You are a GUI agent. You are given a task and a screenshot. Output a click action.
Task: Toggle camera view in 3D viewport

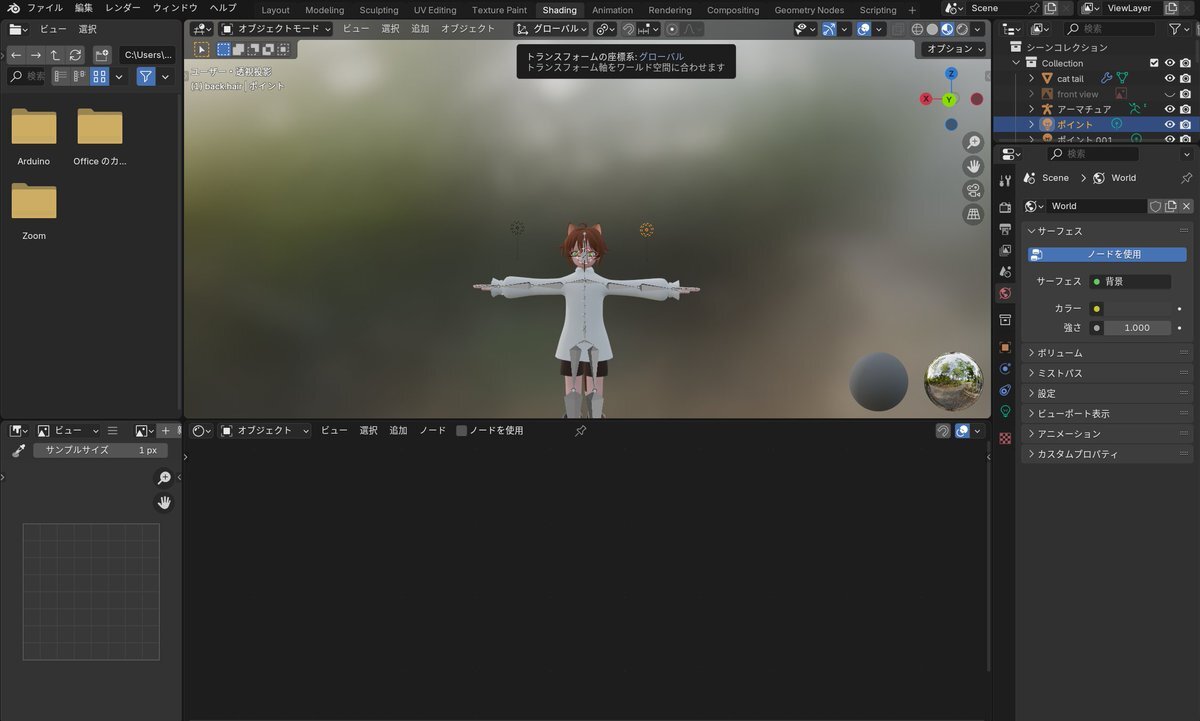[973, 191]
